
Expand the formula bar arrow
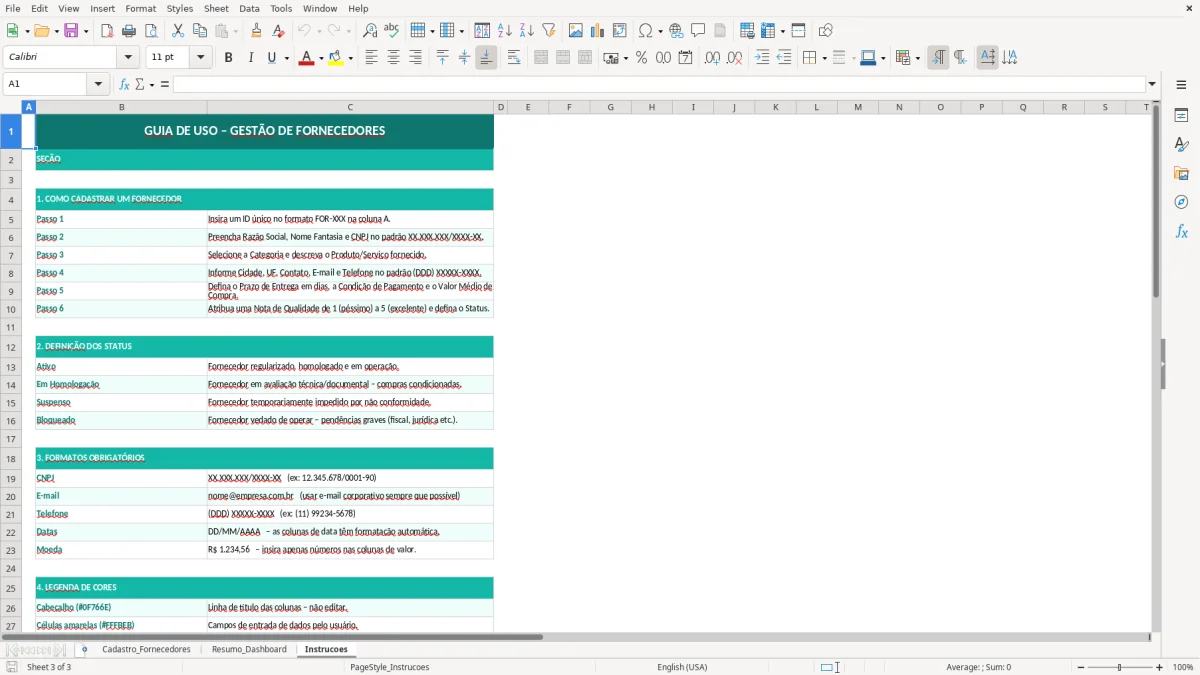tap(1152, 84)
